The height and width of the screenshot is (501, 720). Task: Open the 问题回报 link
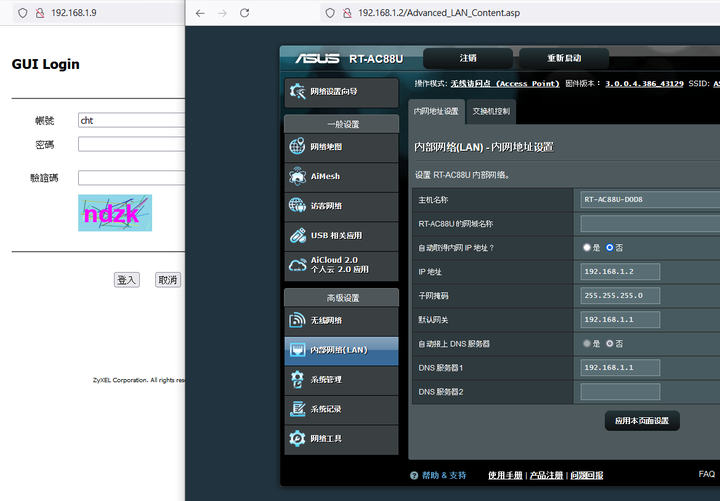[587, 476]
